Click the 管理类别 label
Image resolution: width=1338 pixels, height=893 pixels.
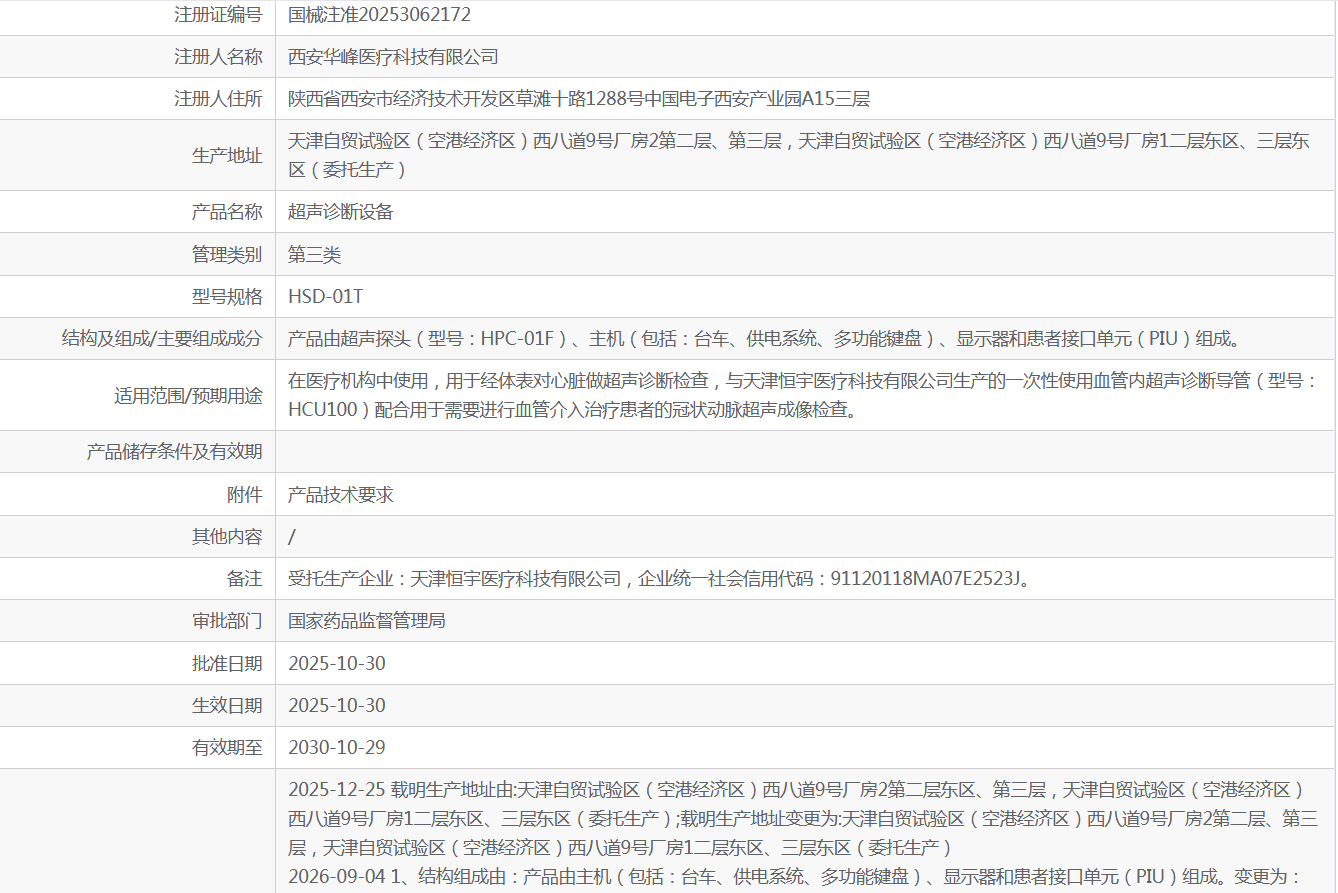(227, 255)
